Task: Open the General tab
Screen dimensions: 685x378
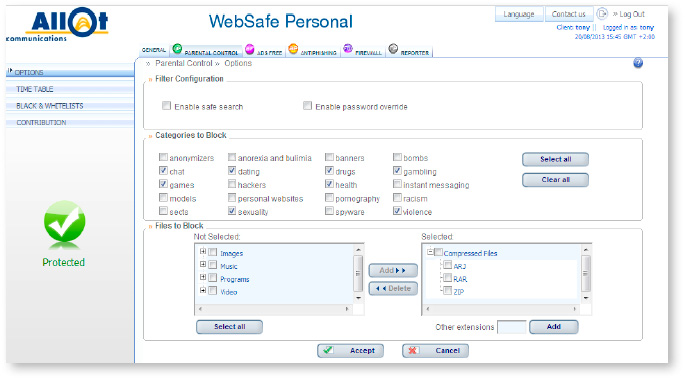Action: (x=153, y=50)
